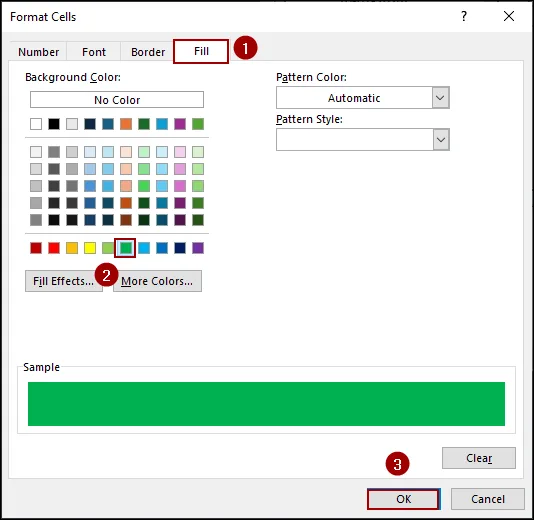Select purple standard color
Image resolution: width=534 pixels, height=520 pixels.
coord(198,248)
